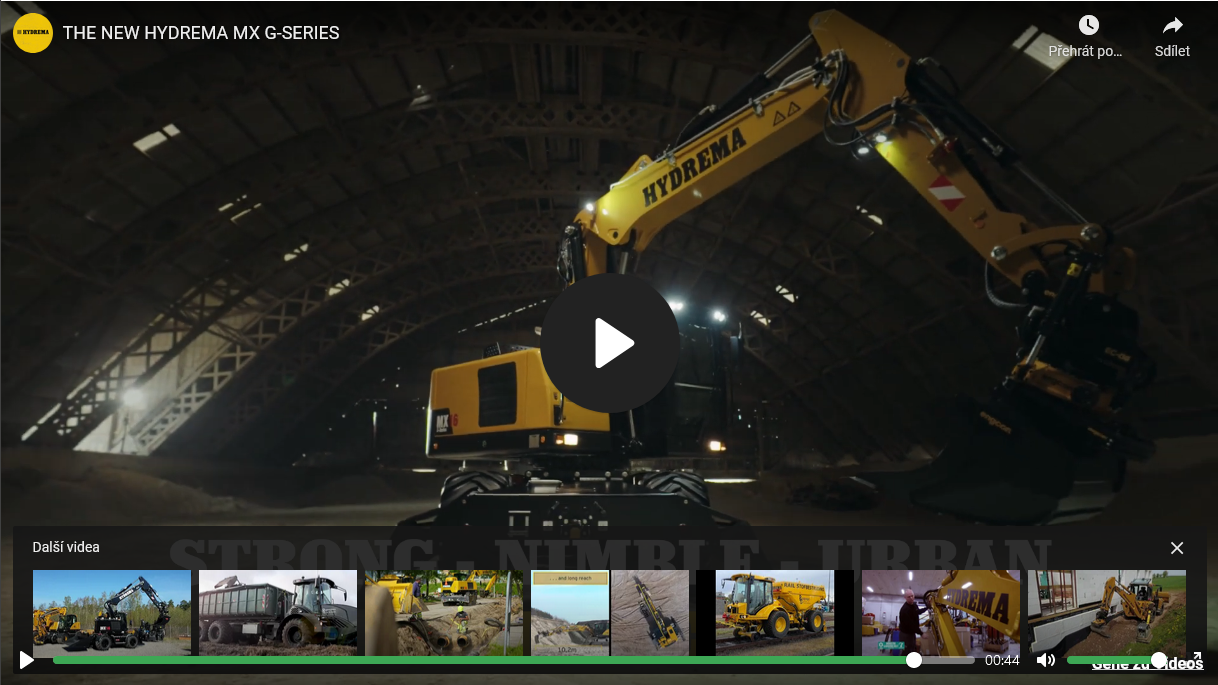
Task: Open the suggested video labeled 'and long reach'
Action: pyautogui.click(x=610, y=613)
